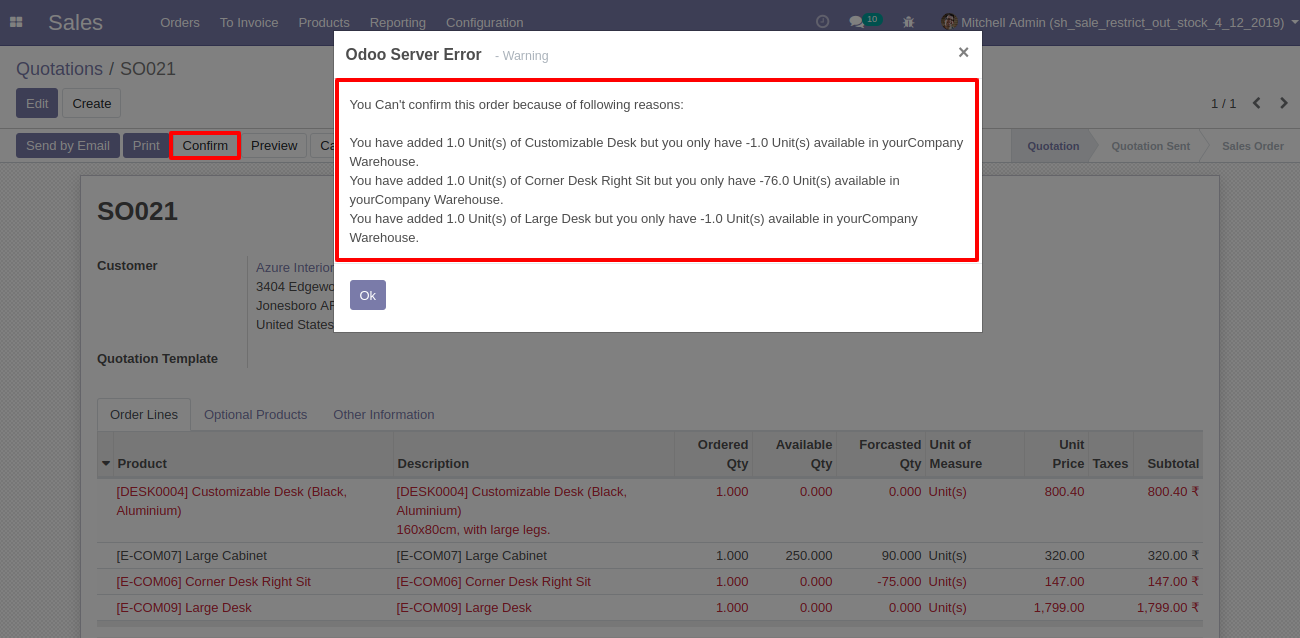The image size is (1300, 638).
Task: Select the Quotation Sent status stage
Action: [1150, 146]
